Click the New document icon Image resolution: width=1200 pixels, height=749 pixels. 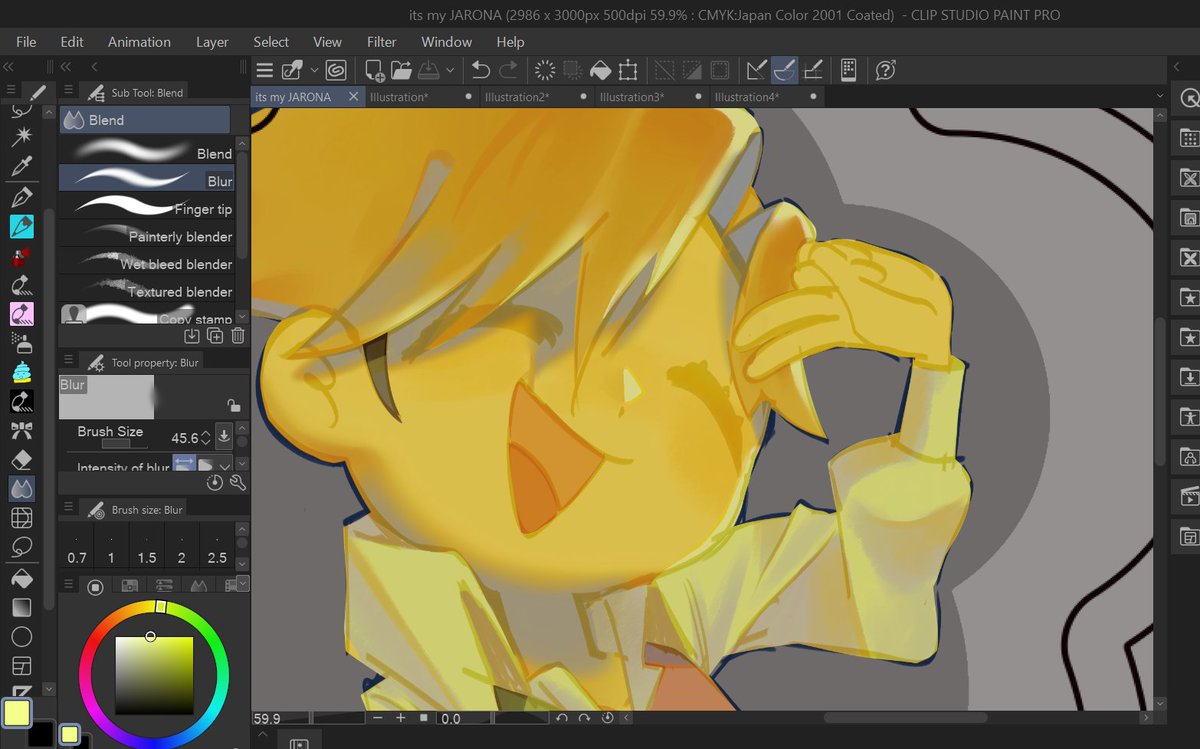tap(374, 70)
